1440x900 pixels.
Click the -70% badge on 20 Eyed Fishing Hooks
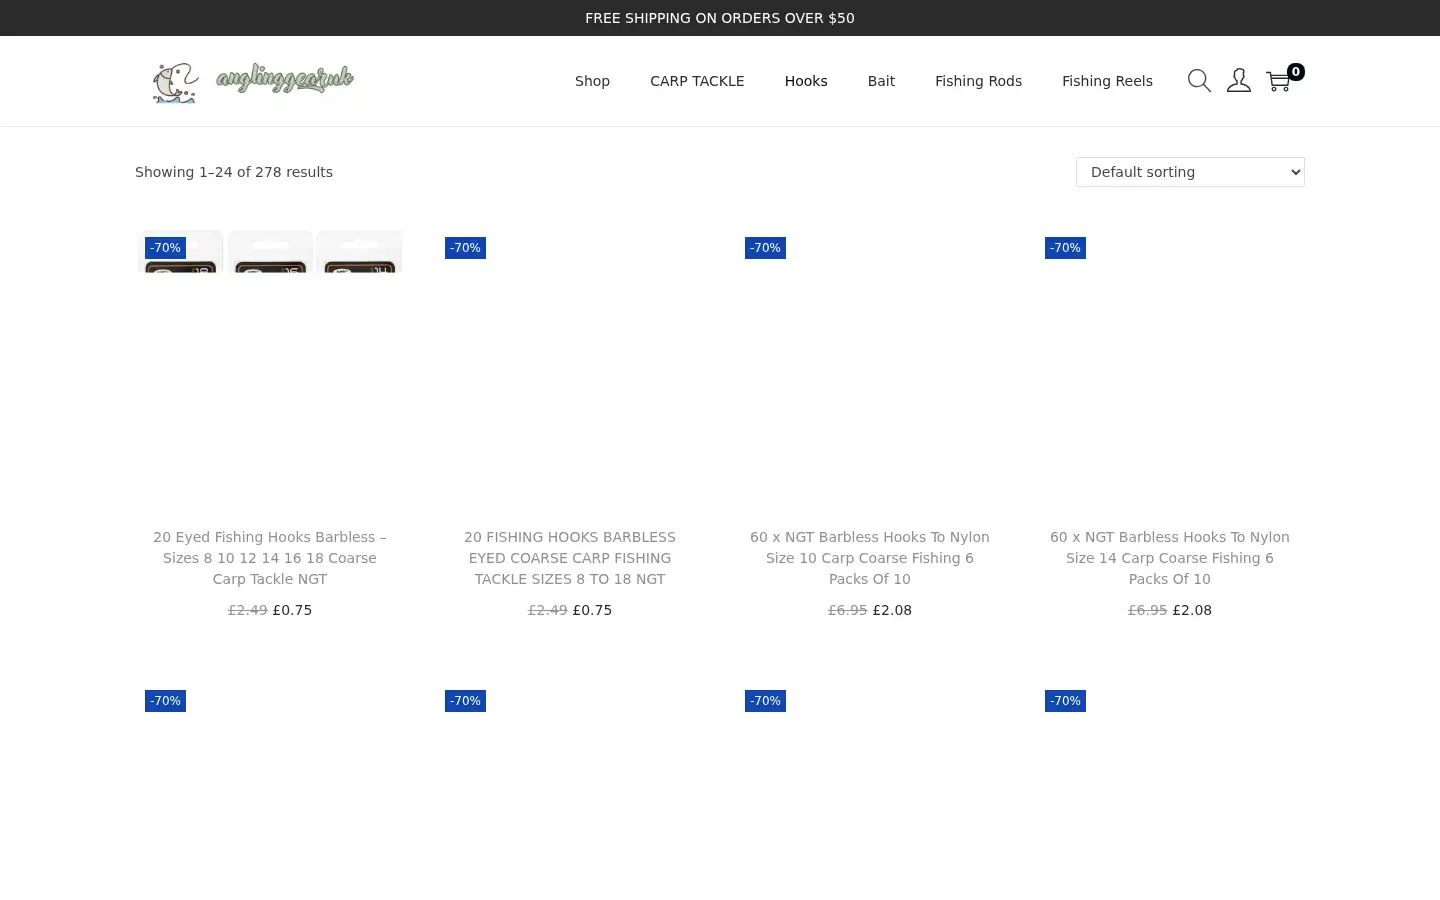coord(165,248)
